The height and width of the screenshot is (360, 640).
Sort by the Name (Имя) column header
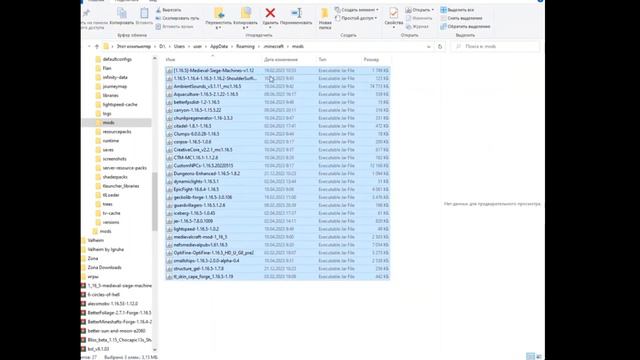click(171, 60)
